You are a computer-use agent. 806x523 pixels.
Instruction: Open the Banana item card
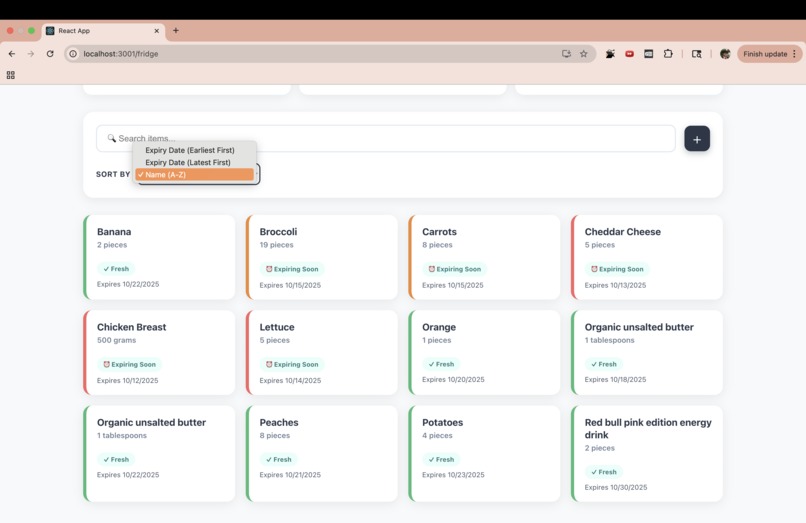pyautogui.click(x=159, y=257)
